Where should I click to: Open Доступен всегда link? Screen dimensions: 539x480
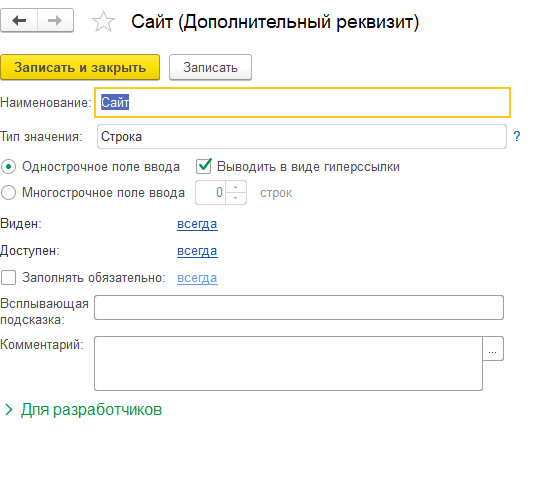[197, 251]
